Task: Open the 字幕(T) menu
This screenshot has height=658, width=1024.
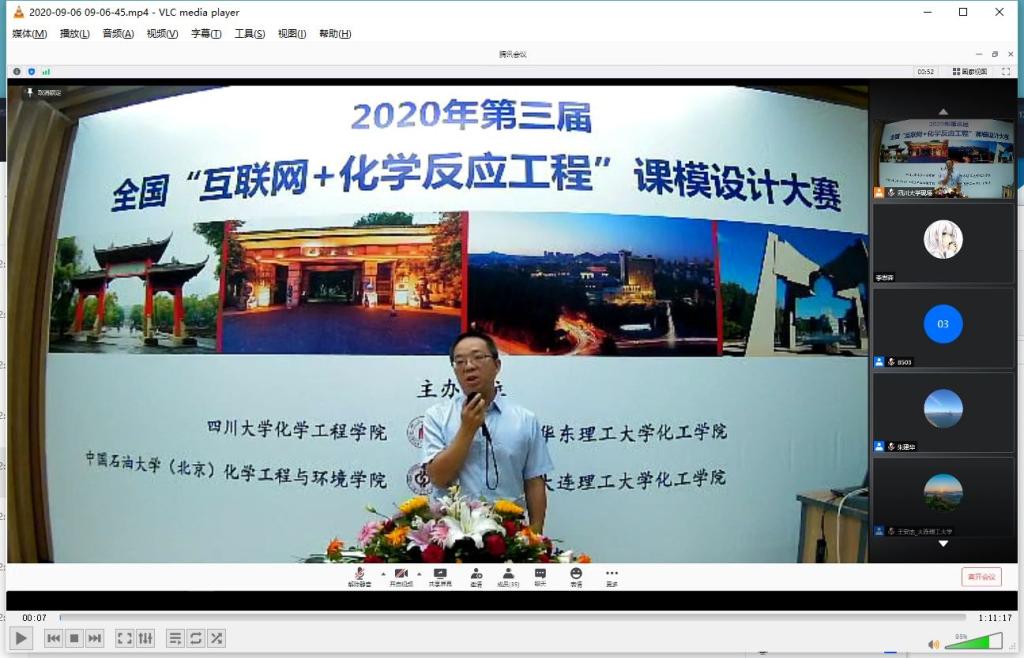Action: pos(206,34)
